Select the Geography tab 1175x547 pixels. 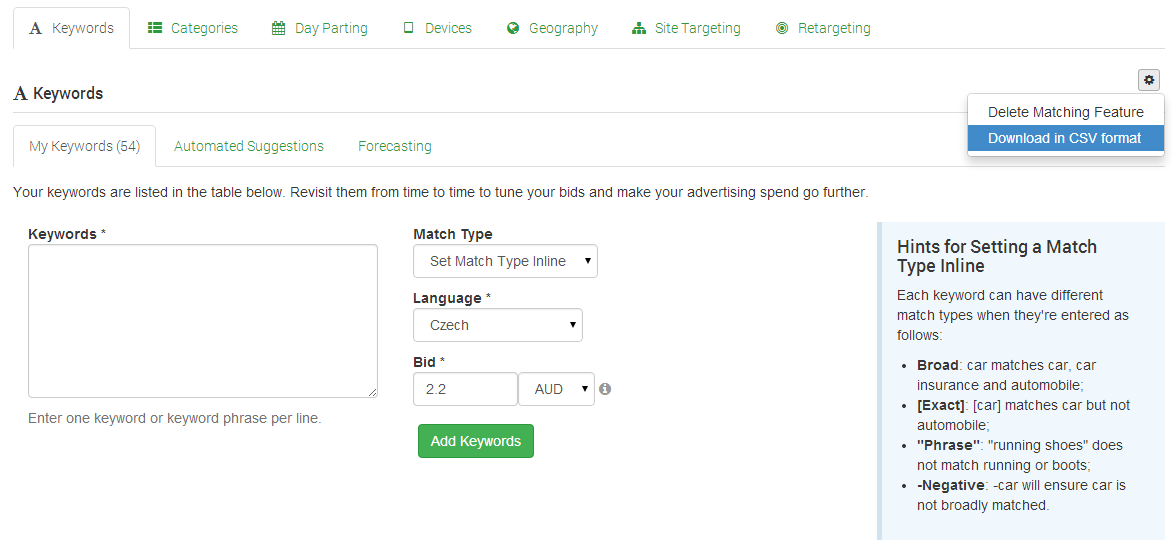tap(552, 28)
